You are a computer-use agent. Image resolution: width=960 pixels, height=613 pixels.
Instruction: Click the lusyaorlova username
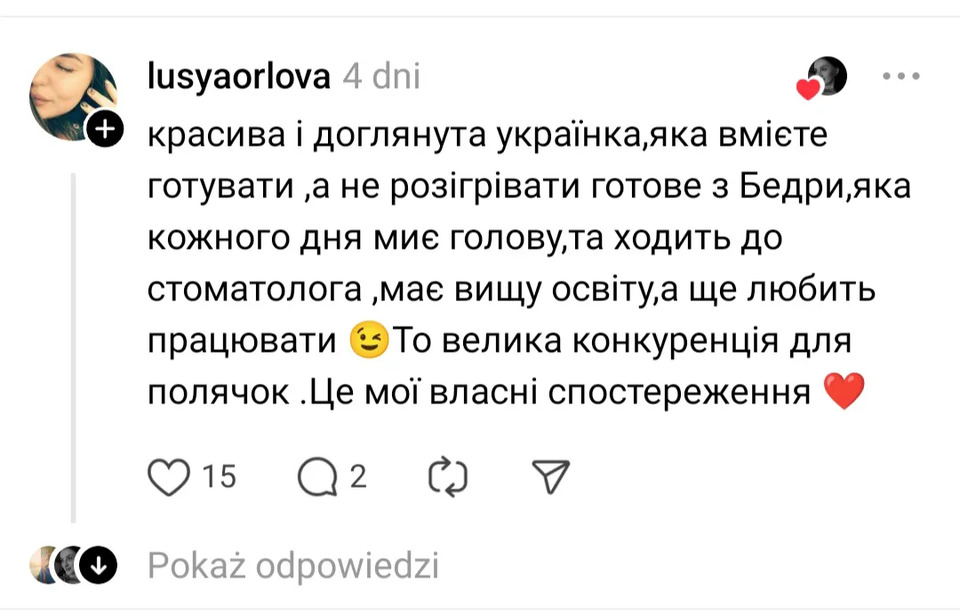[237, 77]
